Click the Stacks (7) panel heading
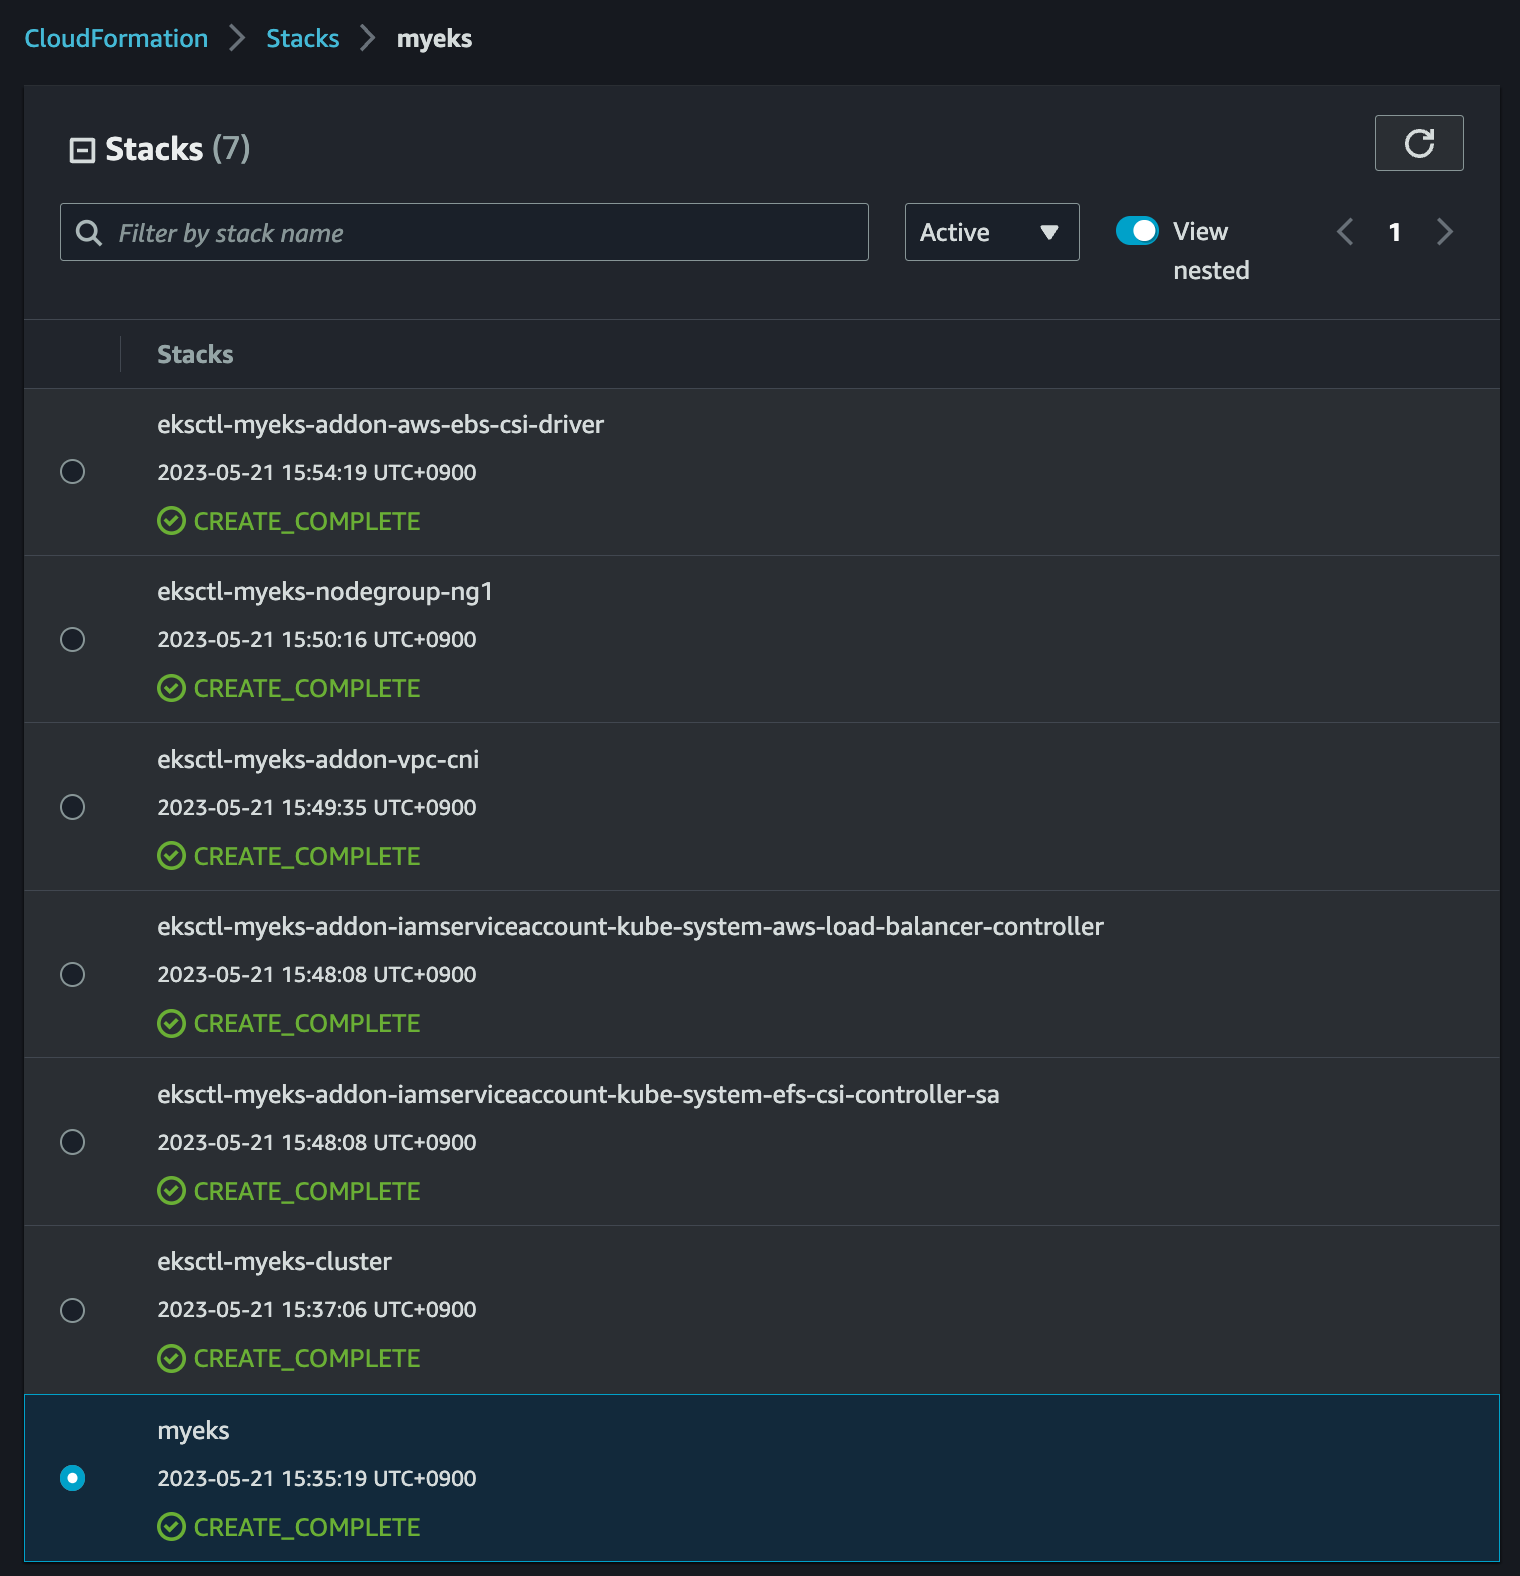The height and width of the screenshot is (1576, 1520). [177, 149]
